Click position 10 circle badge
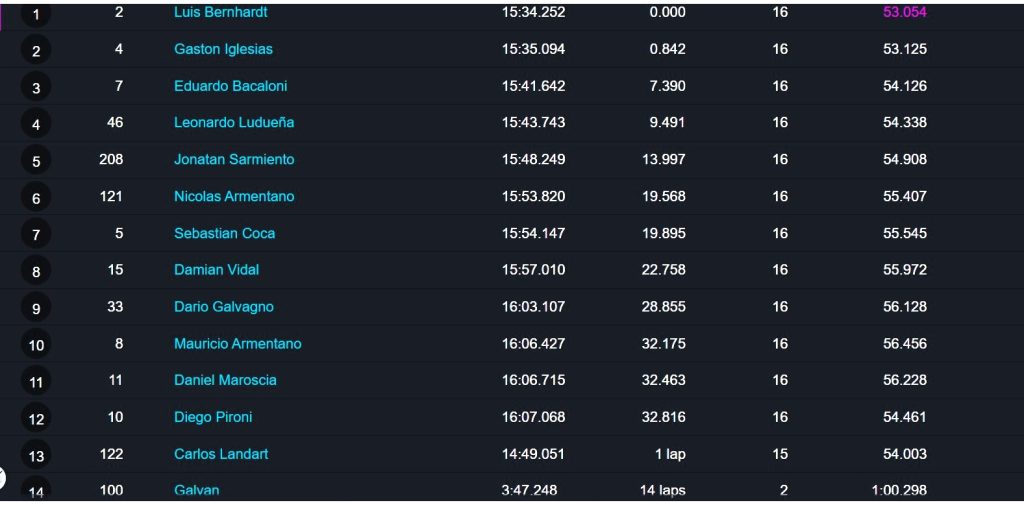The image size is (1024, 505). point(36,345)
